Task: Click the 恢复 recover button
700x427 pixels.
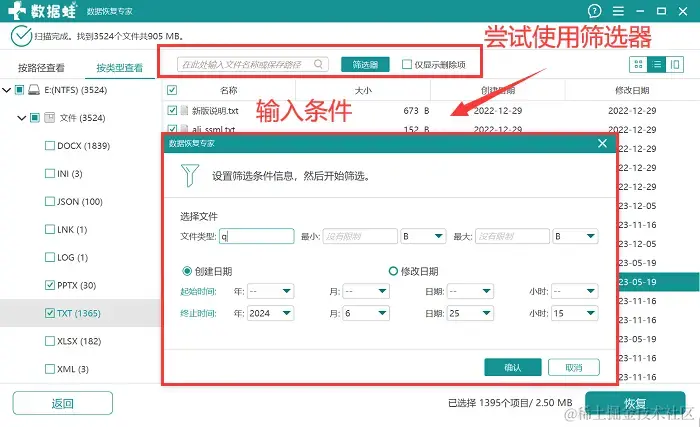Action: (635, 403)
